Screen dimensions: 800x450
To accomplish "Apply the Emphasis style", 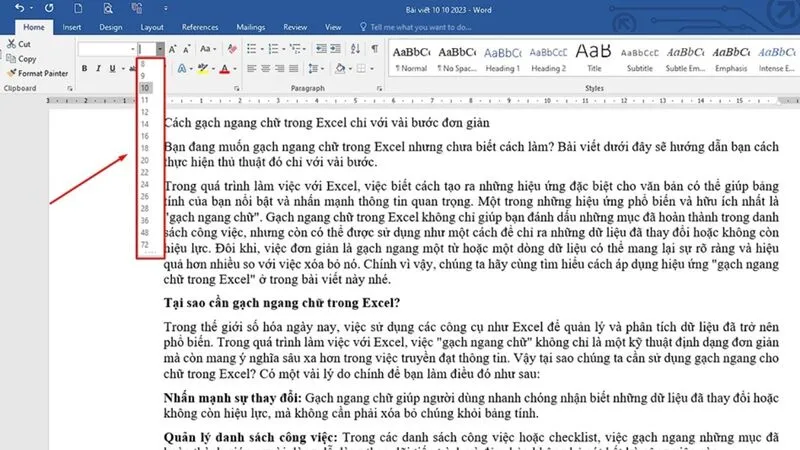I will [x=731, y=59].
